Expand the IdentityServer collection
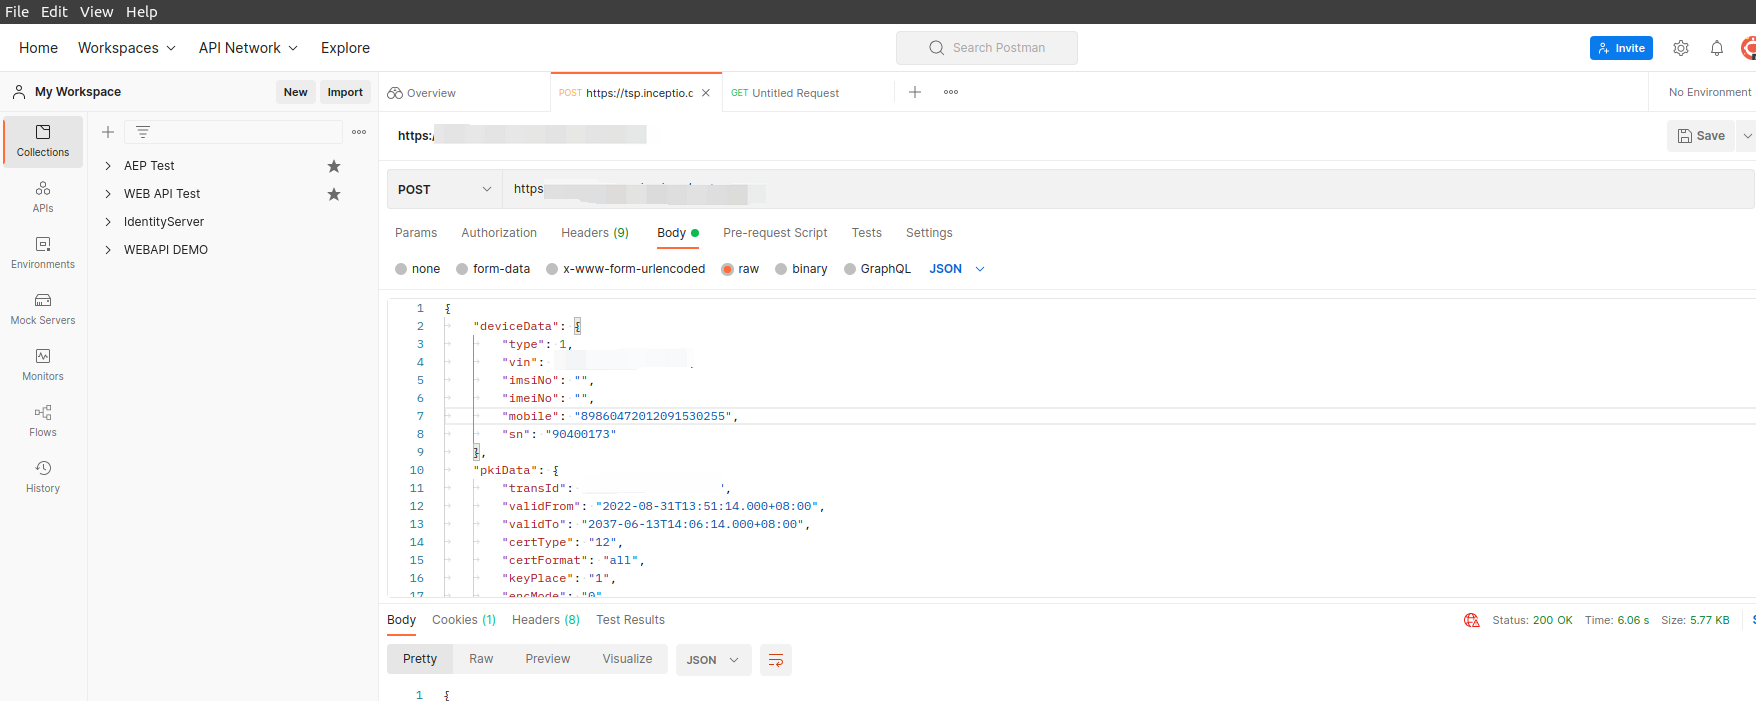 click(108, 222)
